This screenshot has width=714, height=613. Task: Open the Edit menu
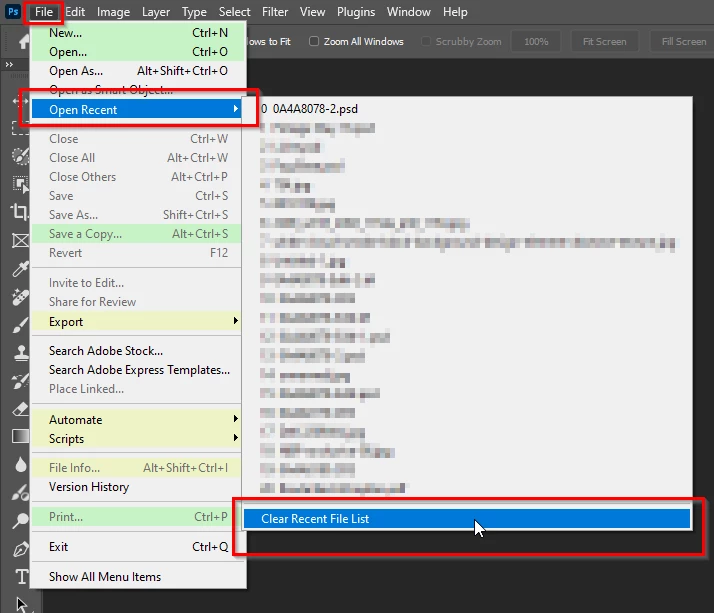click(75, 12)
